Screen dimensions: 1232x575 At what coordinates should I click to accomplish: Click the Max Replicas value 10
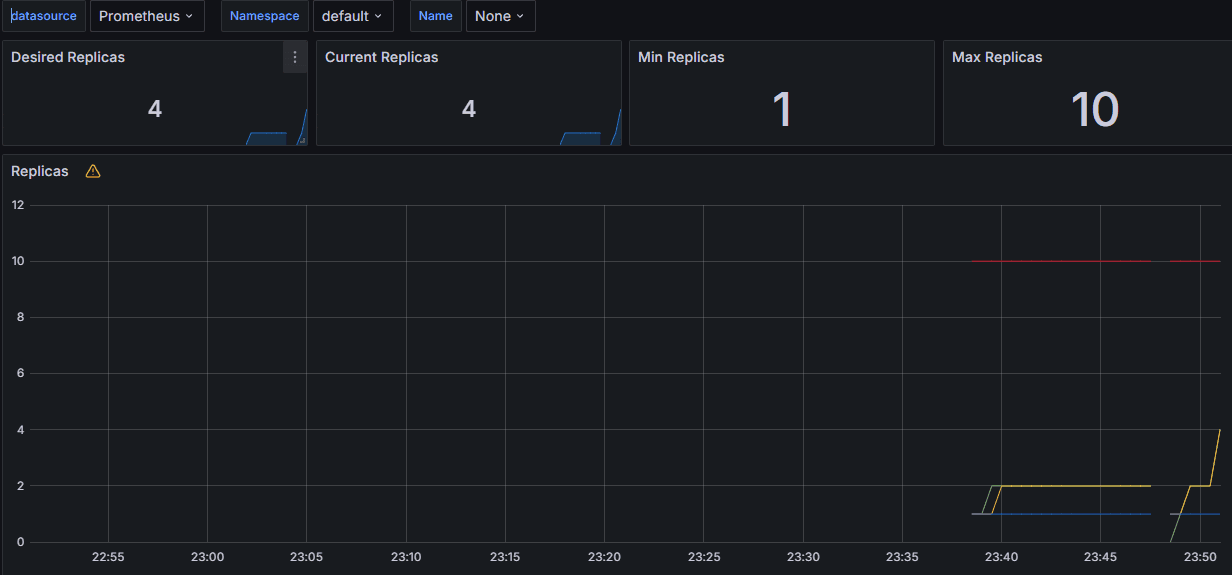tap(1094, 109)
